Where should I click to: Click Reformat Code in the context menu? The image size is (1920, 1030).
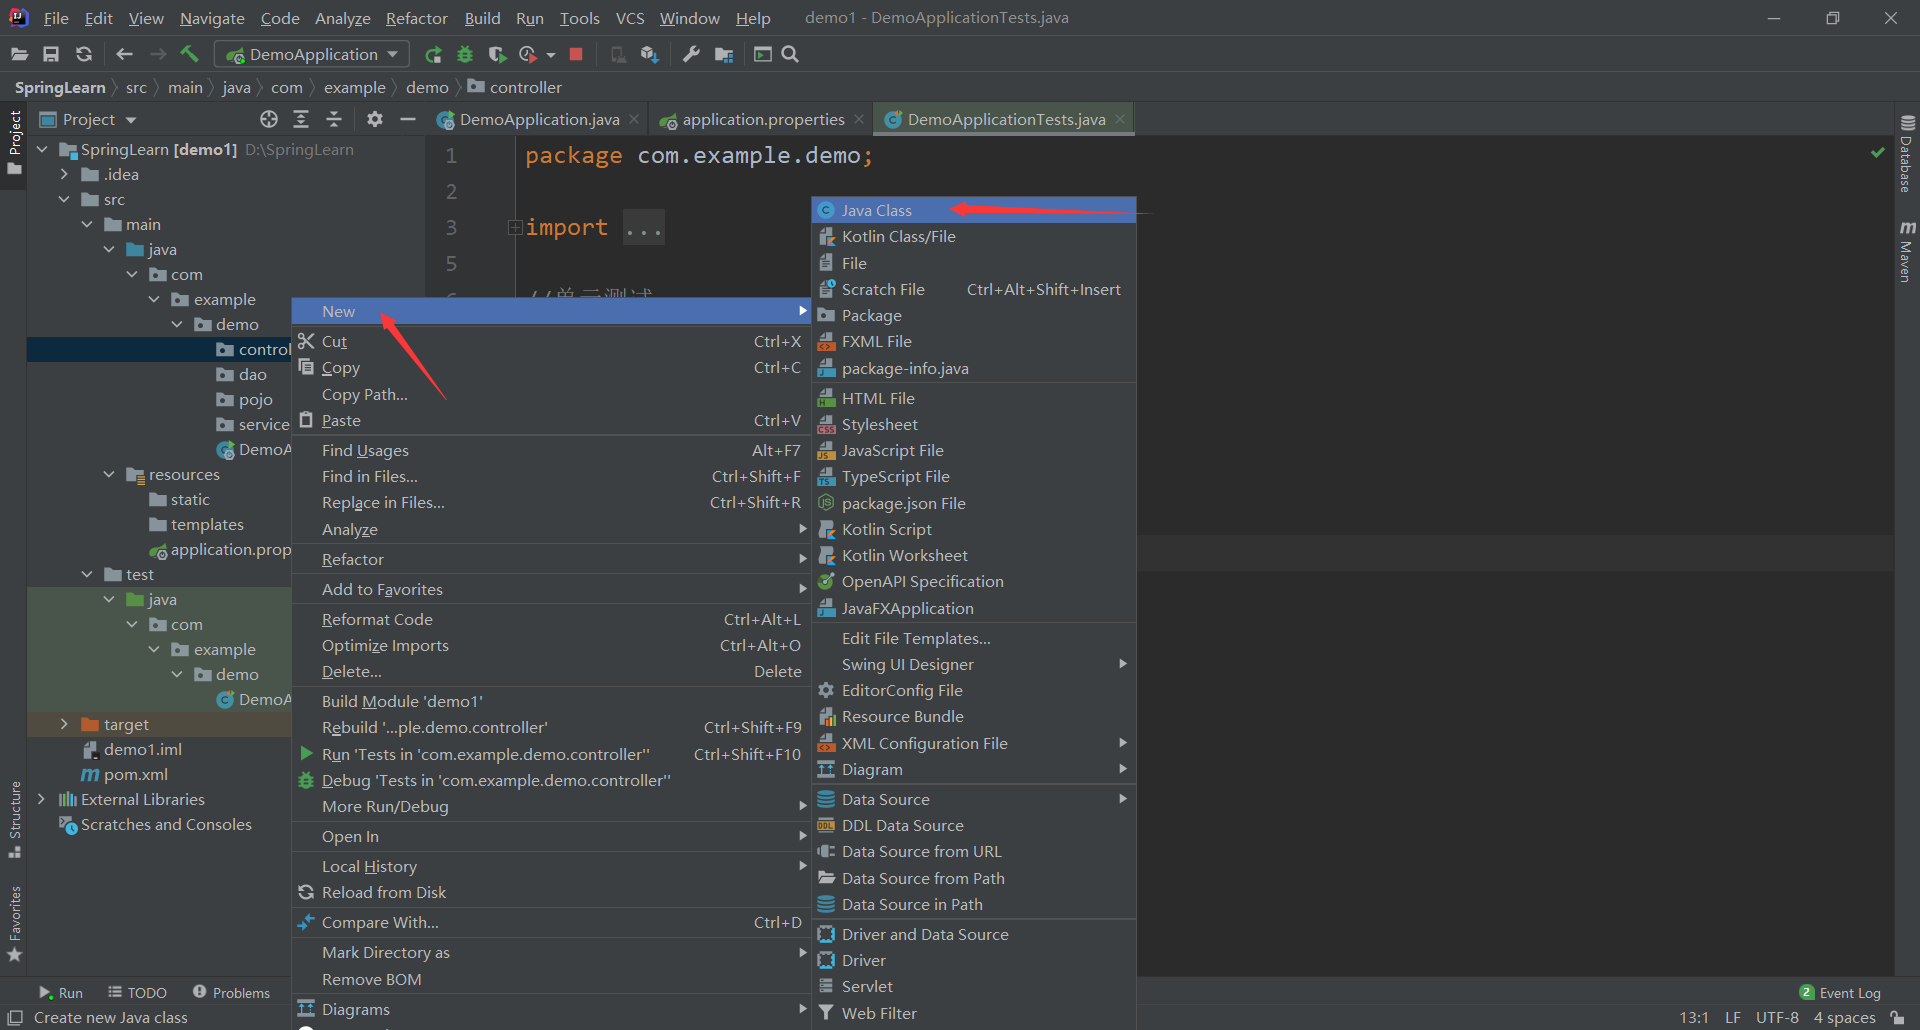click(x=550, y=619)
